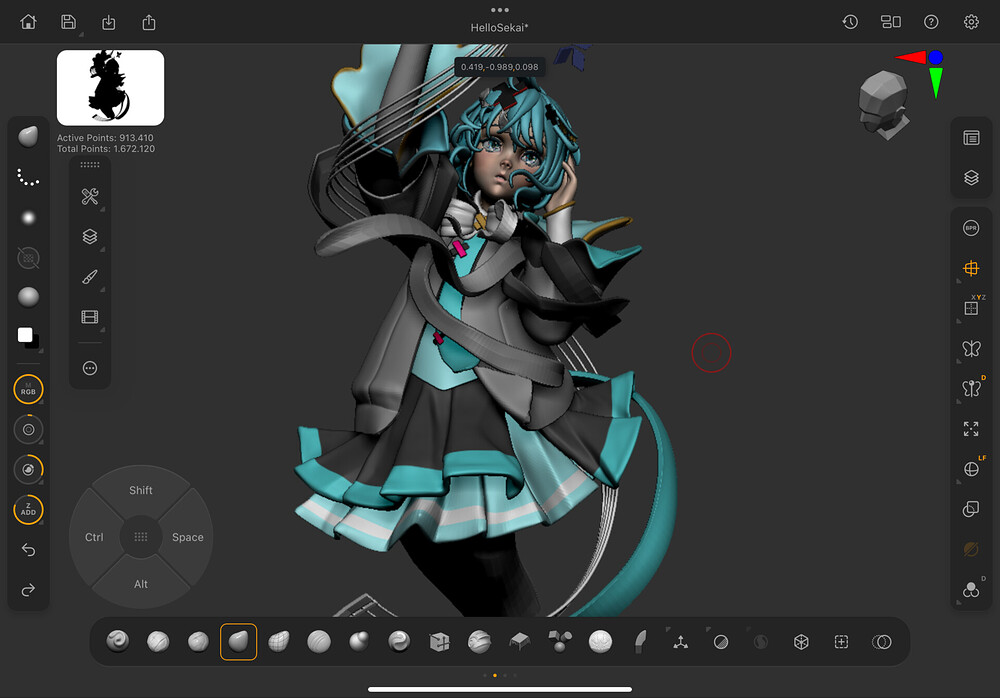Click the white and black color swatch
The height and width of the screenshot is (698, 1000).
point(28,338)
